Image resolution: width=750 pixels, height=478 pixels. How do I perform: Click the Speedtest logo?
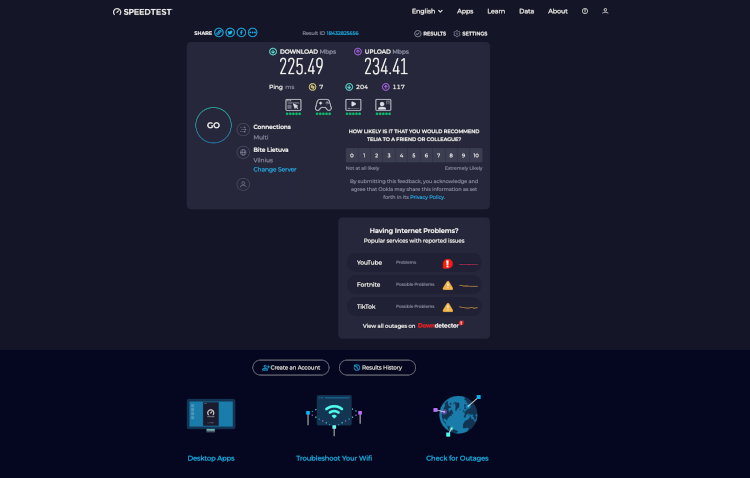click(x=142, y=12)
